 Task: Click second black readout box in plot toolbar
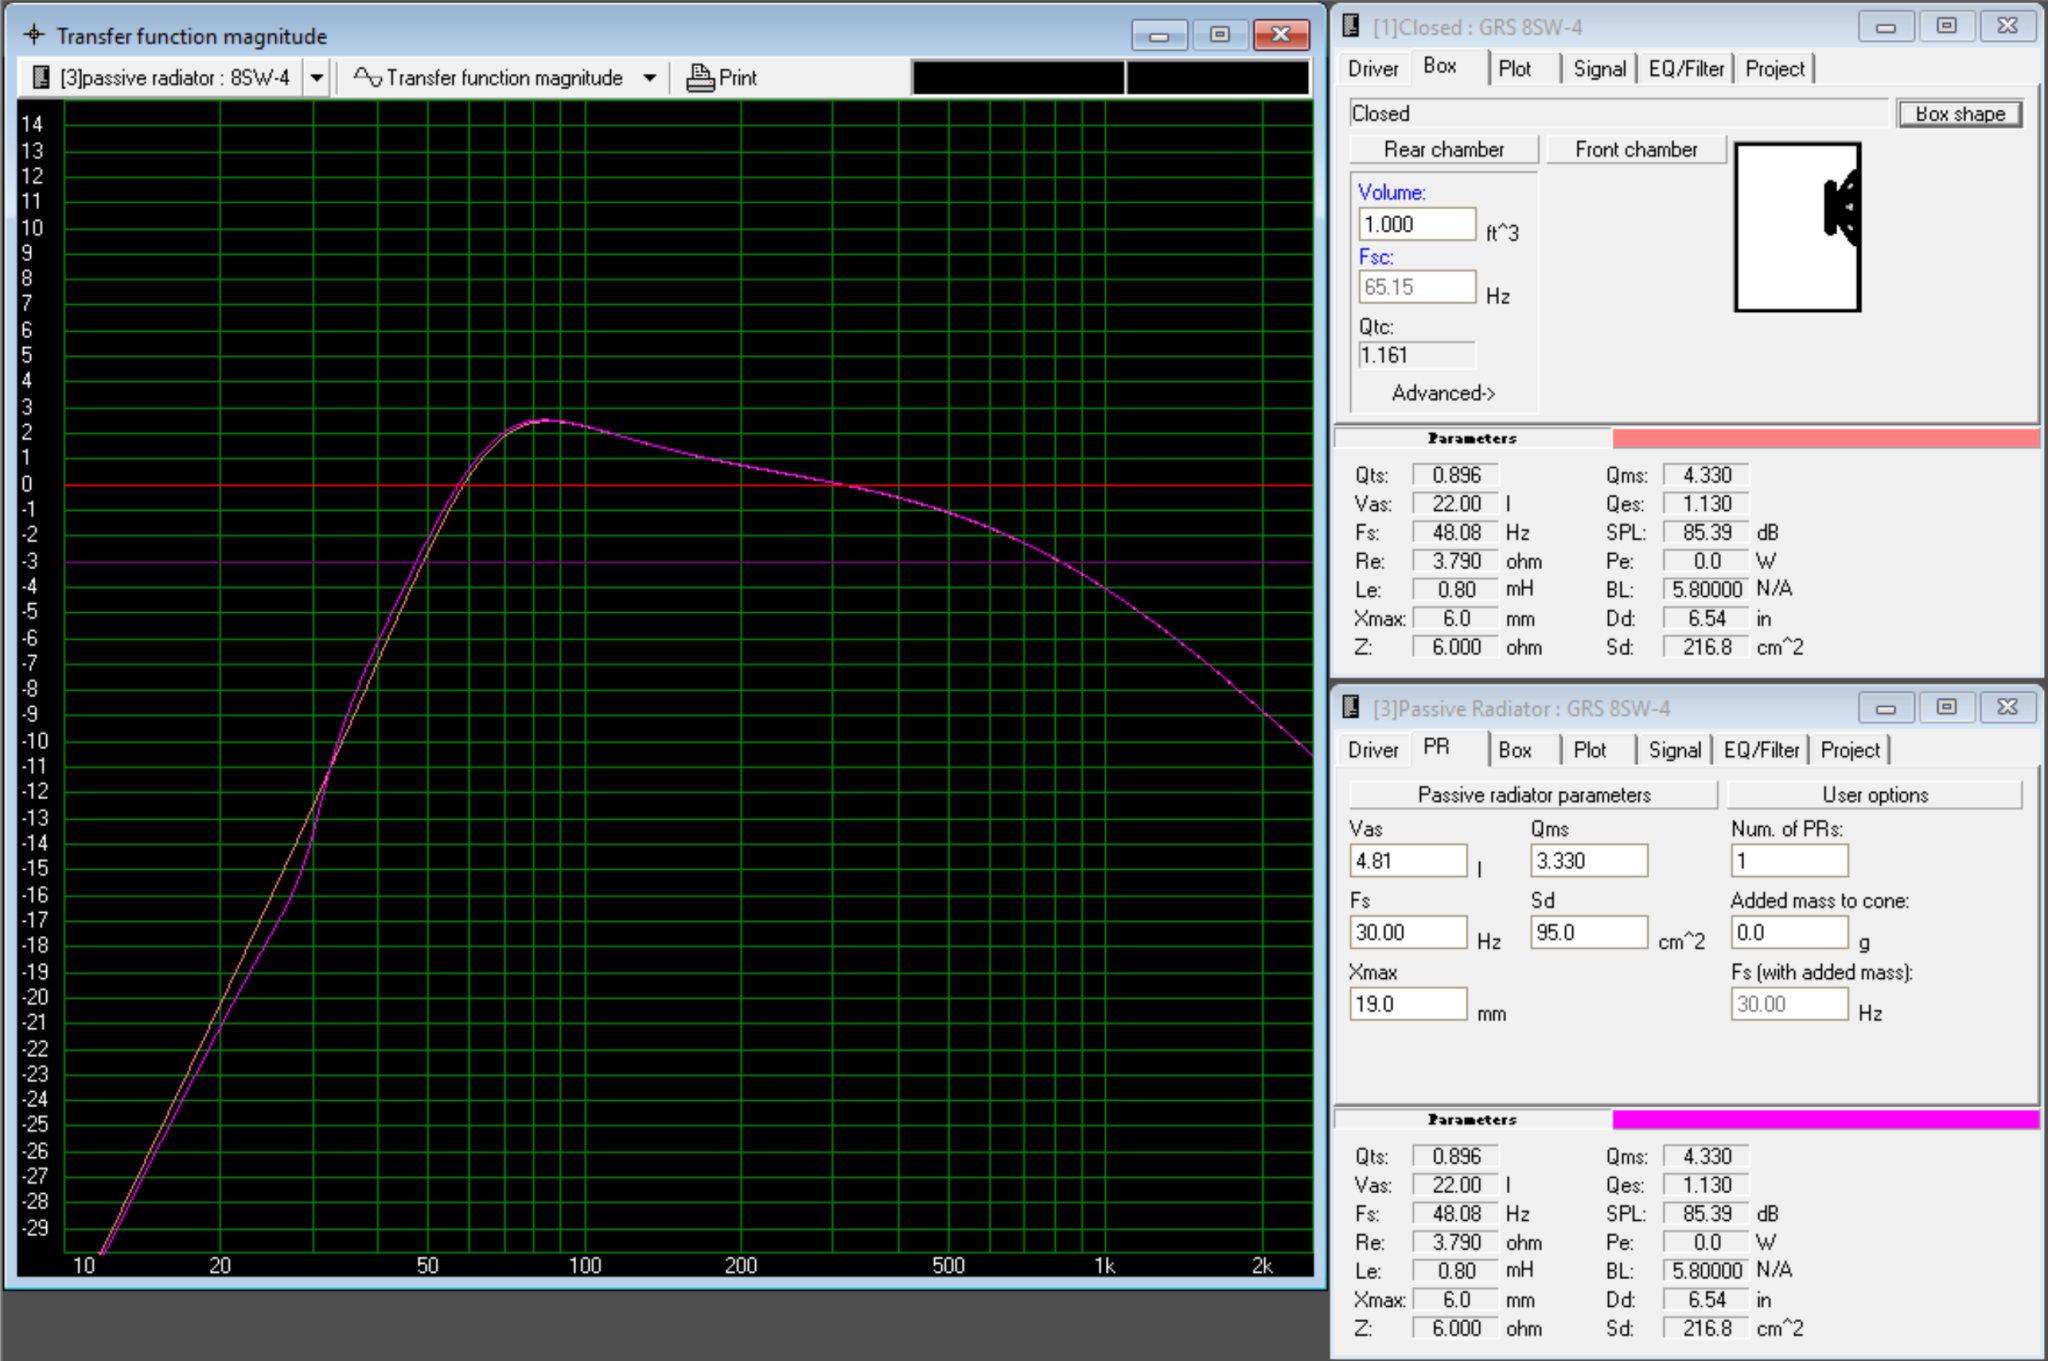1218,78
